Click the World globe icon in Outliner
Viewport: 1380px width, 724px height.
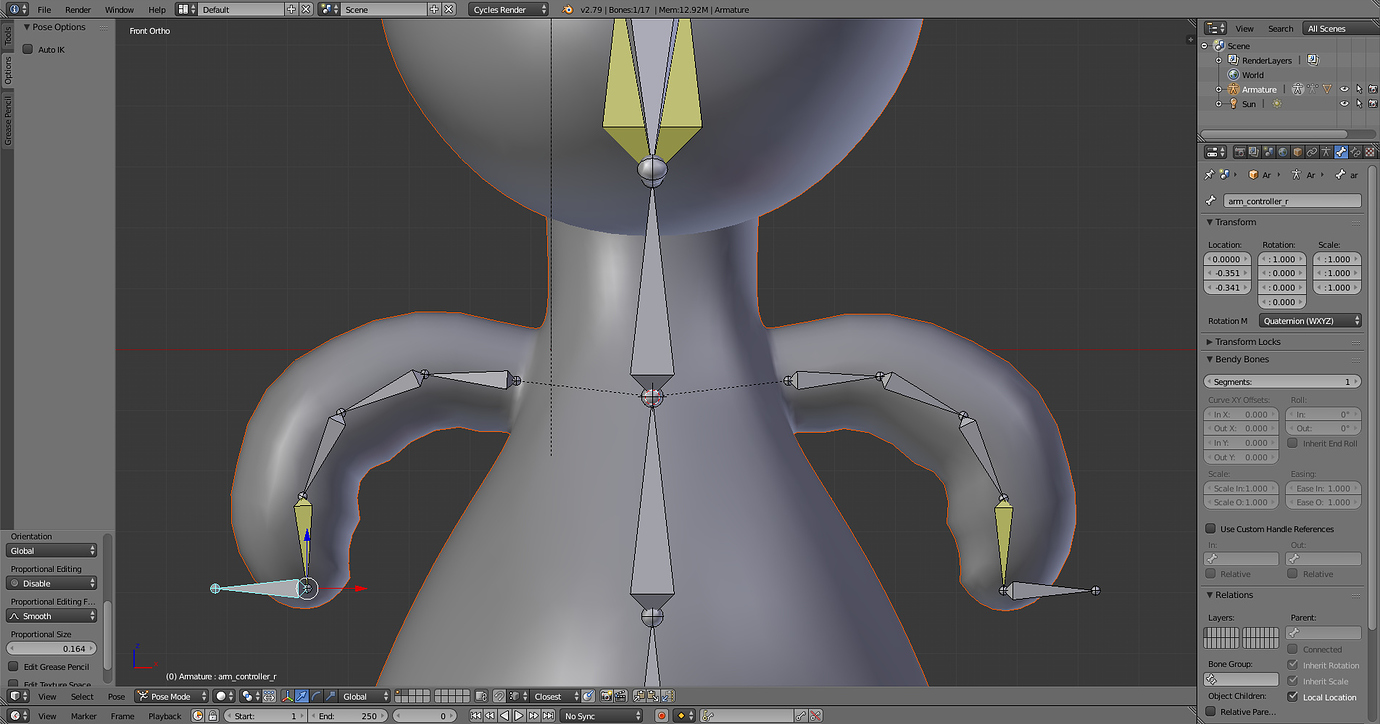[x=1232, y=75]
